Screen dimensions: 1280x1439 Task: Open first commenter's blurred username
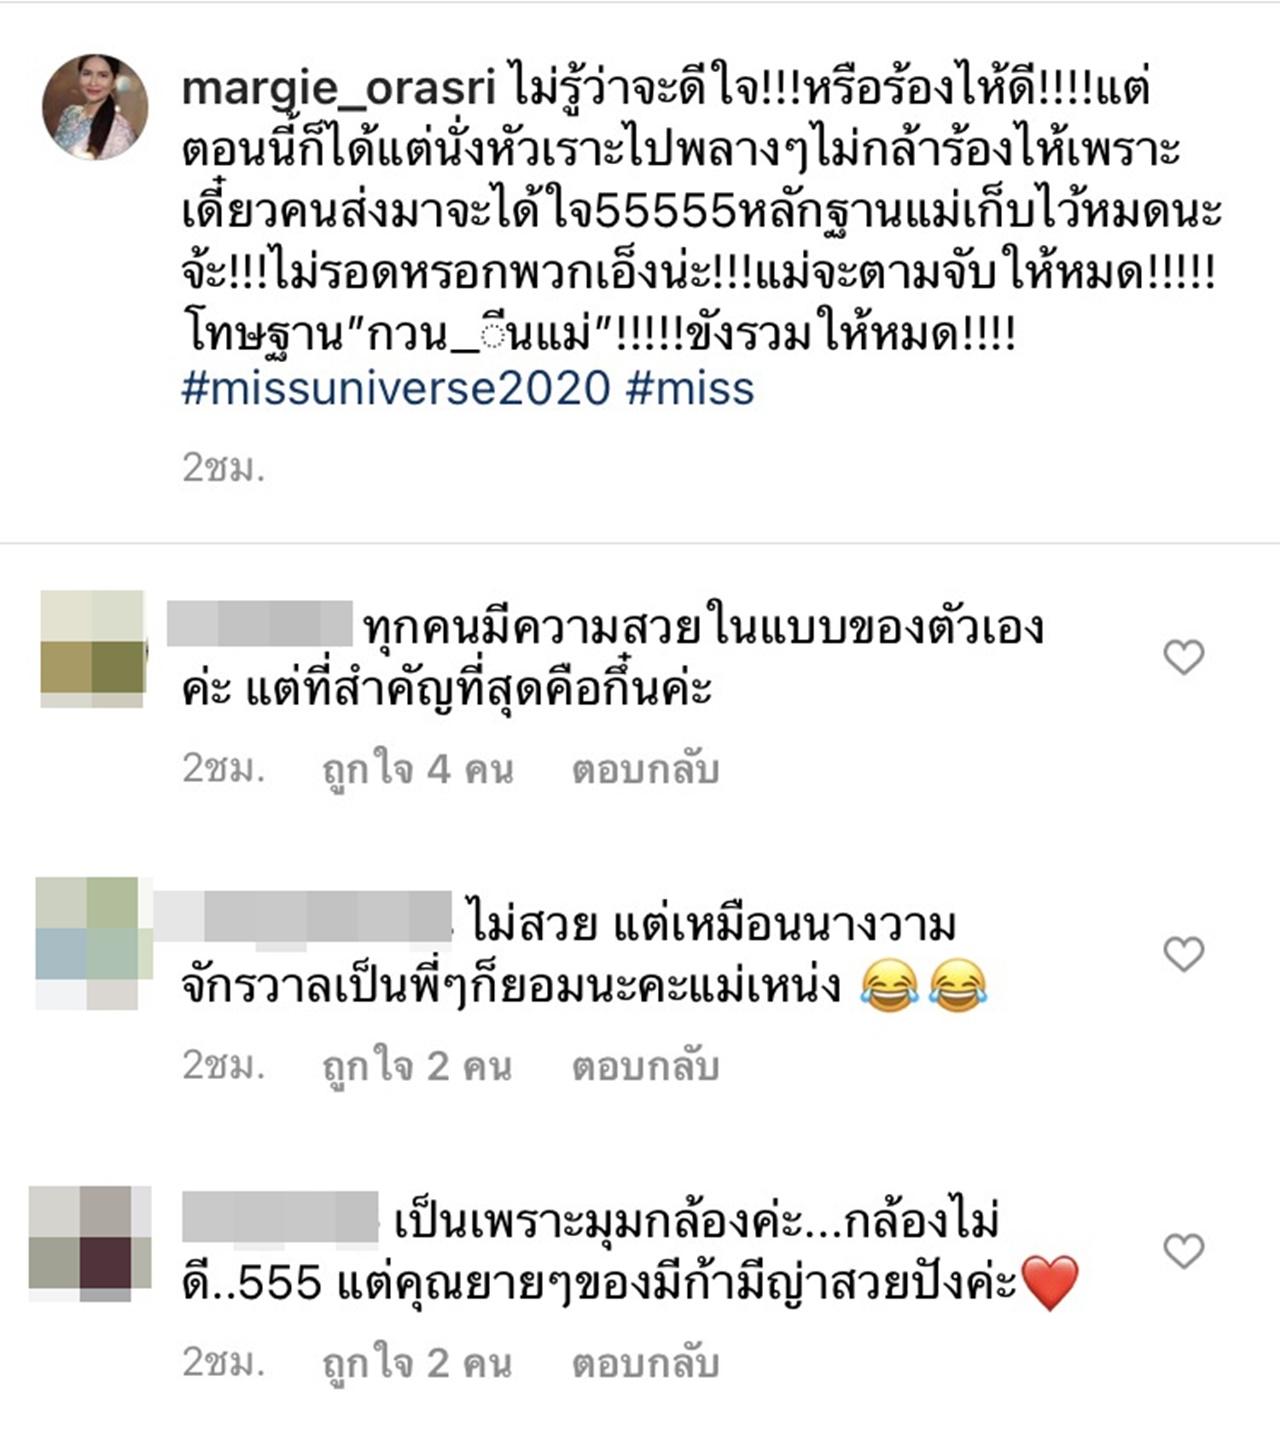(259, 622)
